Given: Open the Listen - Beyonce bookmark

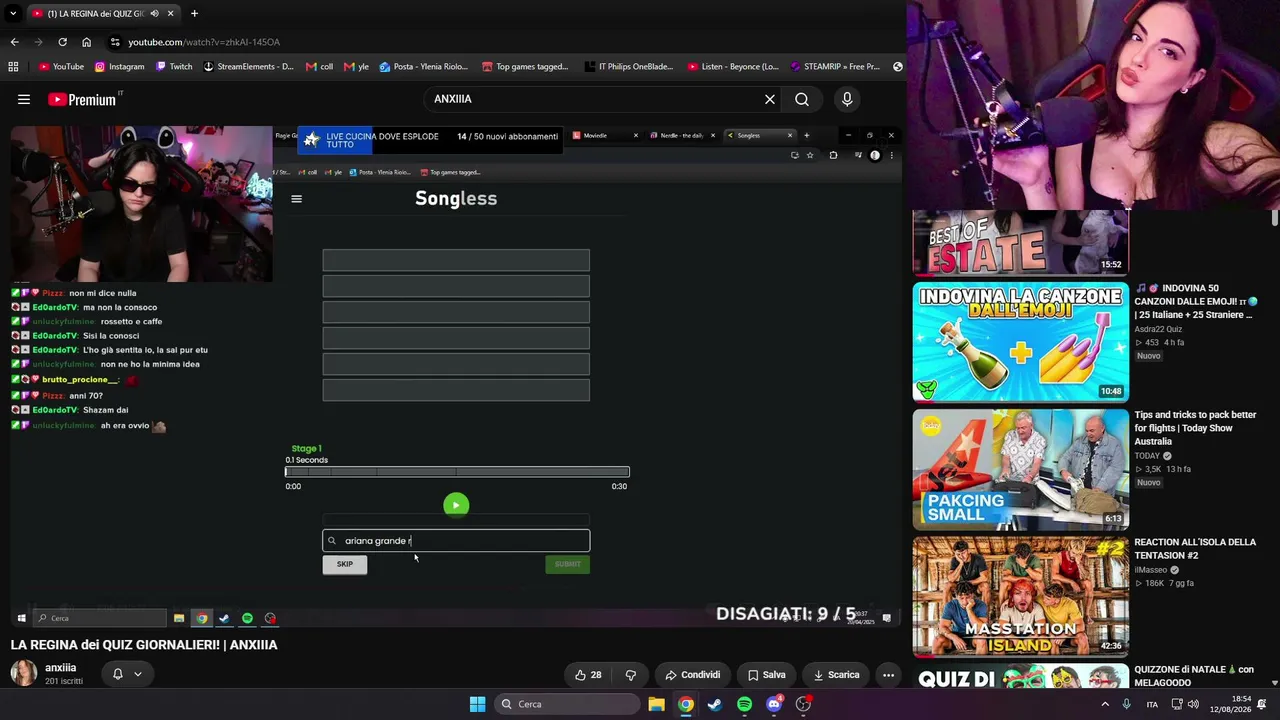Looking at the screenshot, I should tap(733, 67).
